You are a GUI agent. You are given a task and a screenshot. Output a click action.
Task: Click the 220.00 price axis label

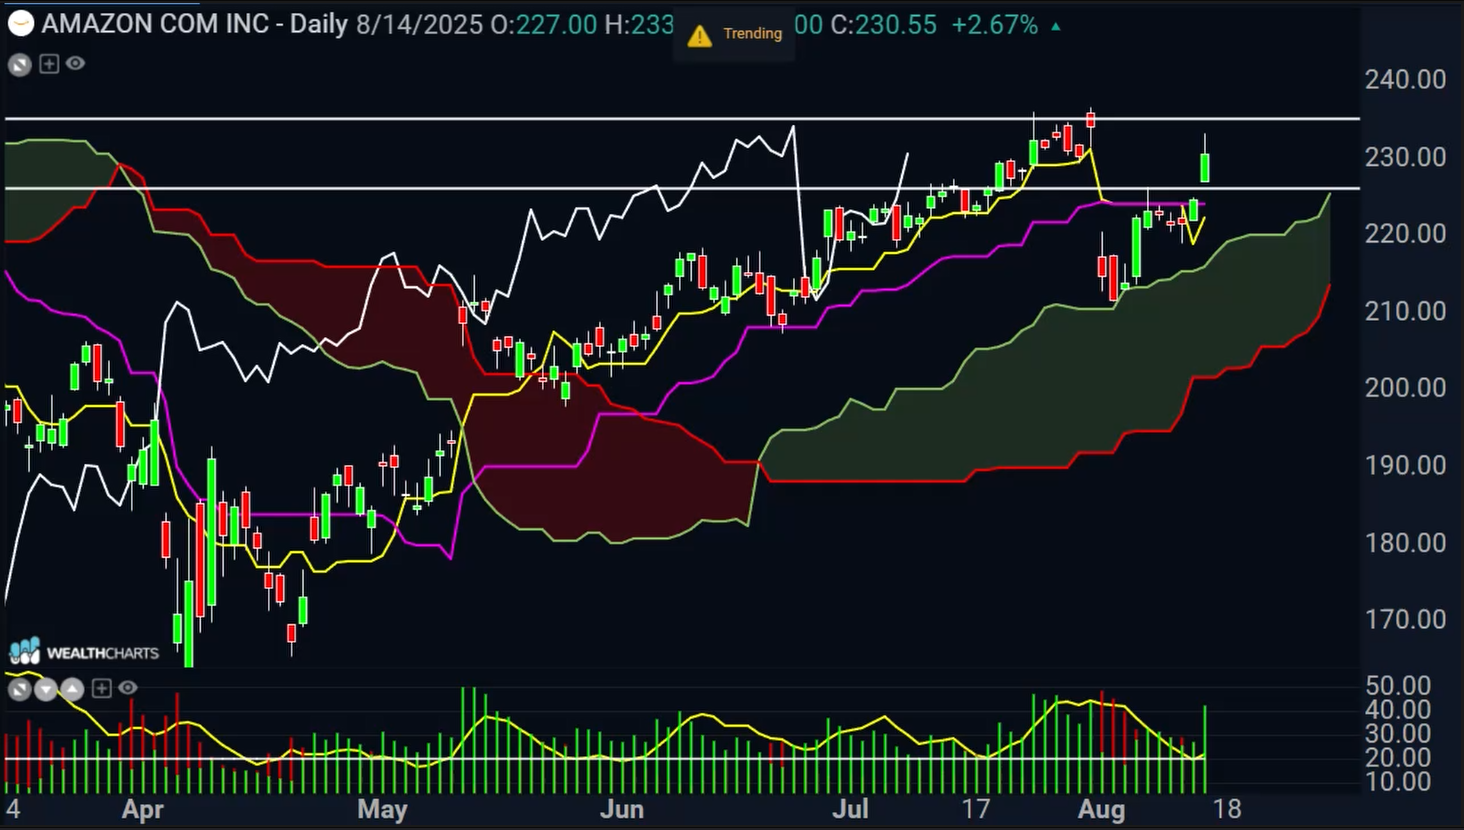1405,233
